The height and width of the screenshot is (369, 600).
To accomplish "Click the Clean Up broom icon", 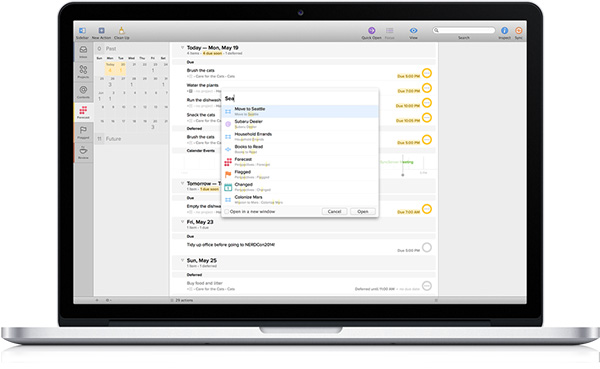I will [x=121, y=30].
